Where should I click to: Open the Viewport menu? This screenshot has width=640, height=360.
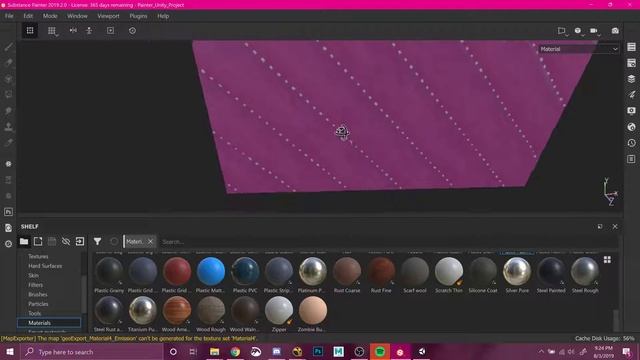108,16
